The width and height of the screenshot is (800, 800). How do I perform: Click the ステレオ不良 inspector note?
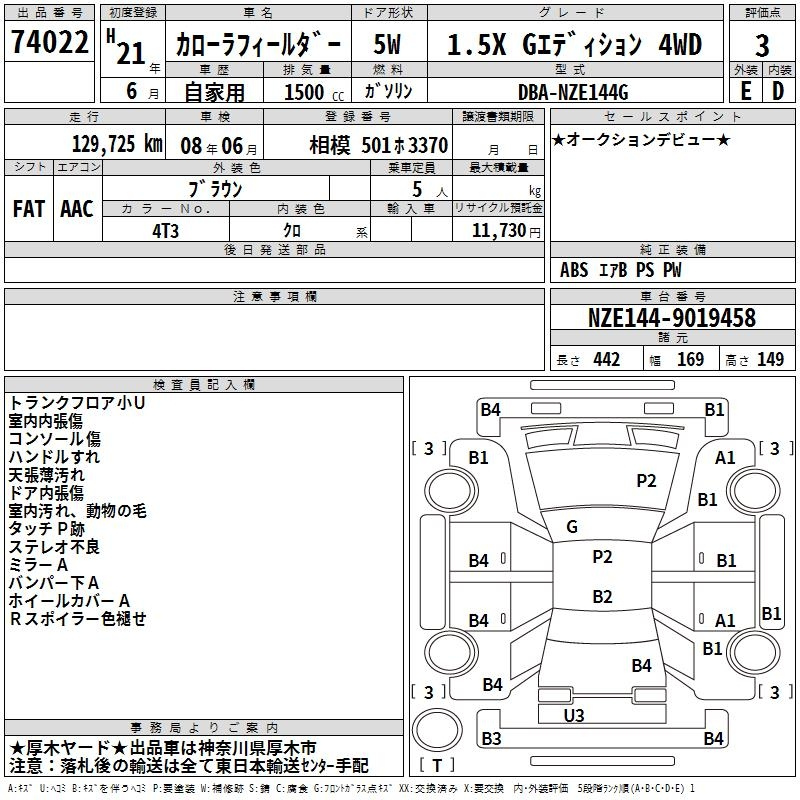pos(55,547)
